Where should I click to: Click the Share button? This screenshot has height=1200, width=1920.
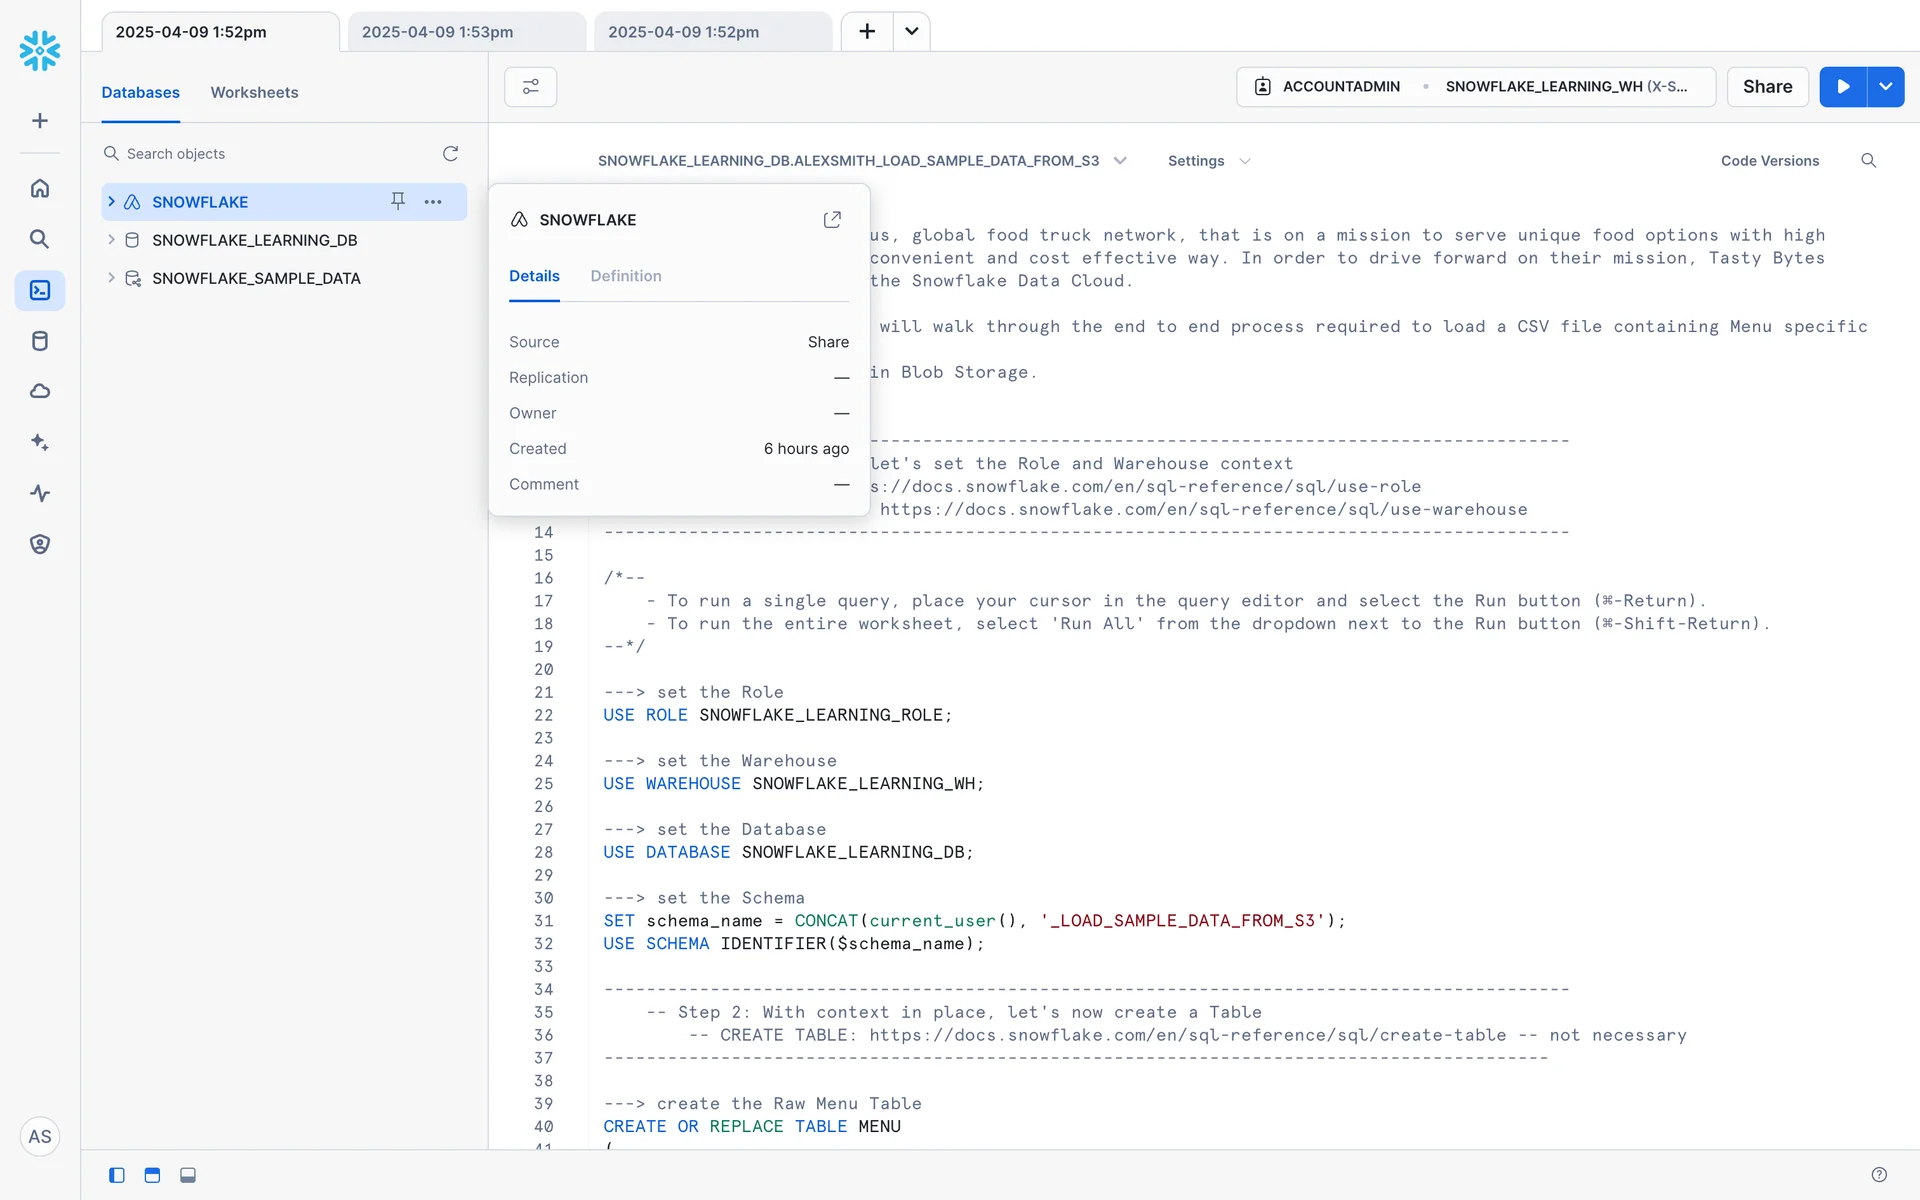click(1767, 87)
